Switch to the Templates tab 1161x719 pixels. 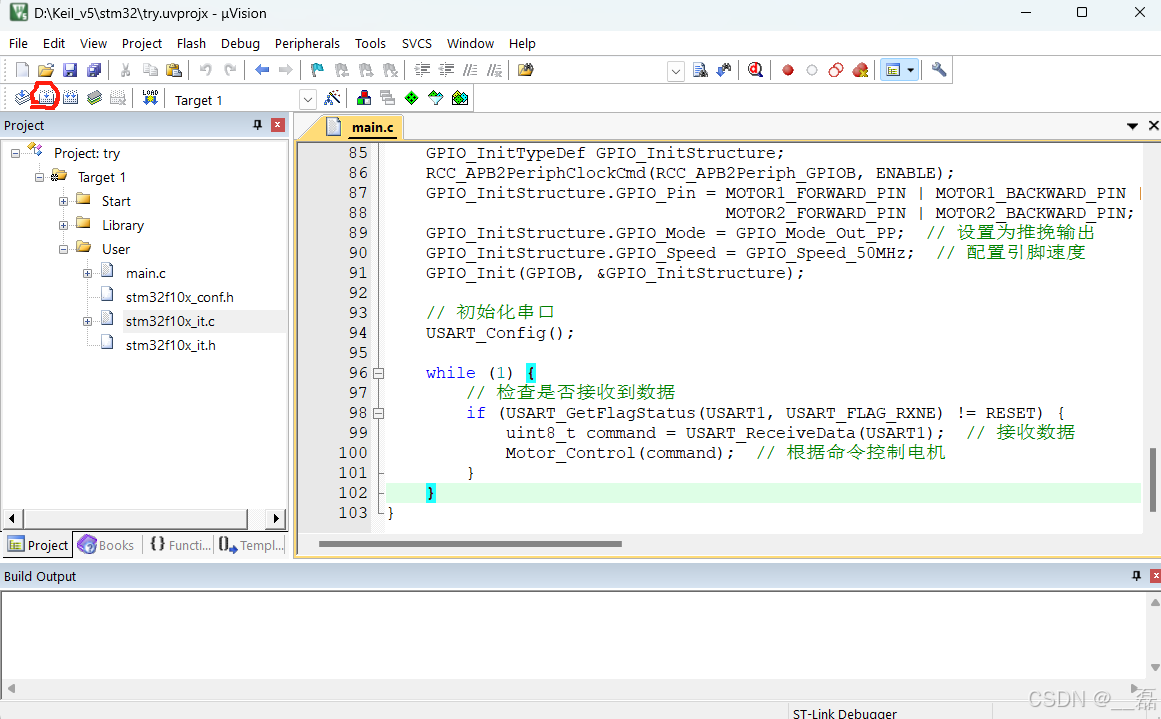pyautogui.click(x=251, y=545)
